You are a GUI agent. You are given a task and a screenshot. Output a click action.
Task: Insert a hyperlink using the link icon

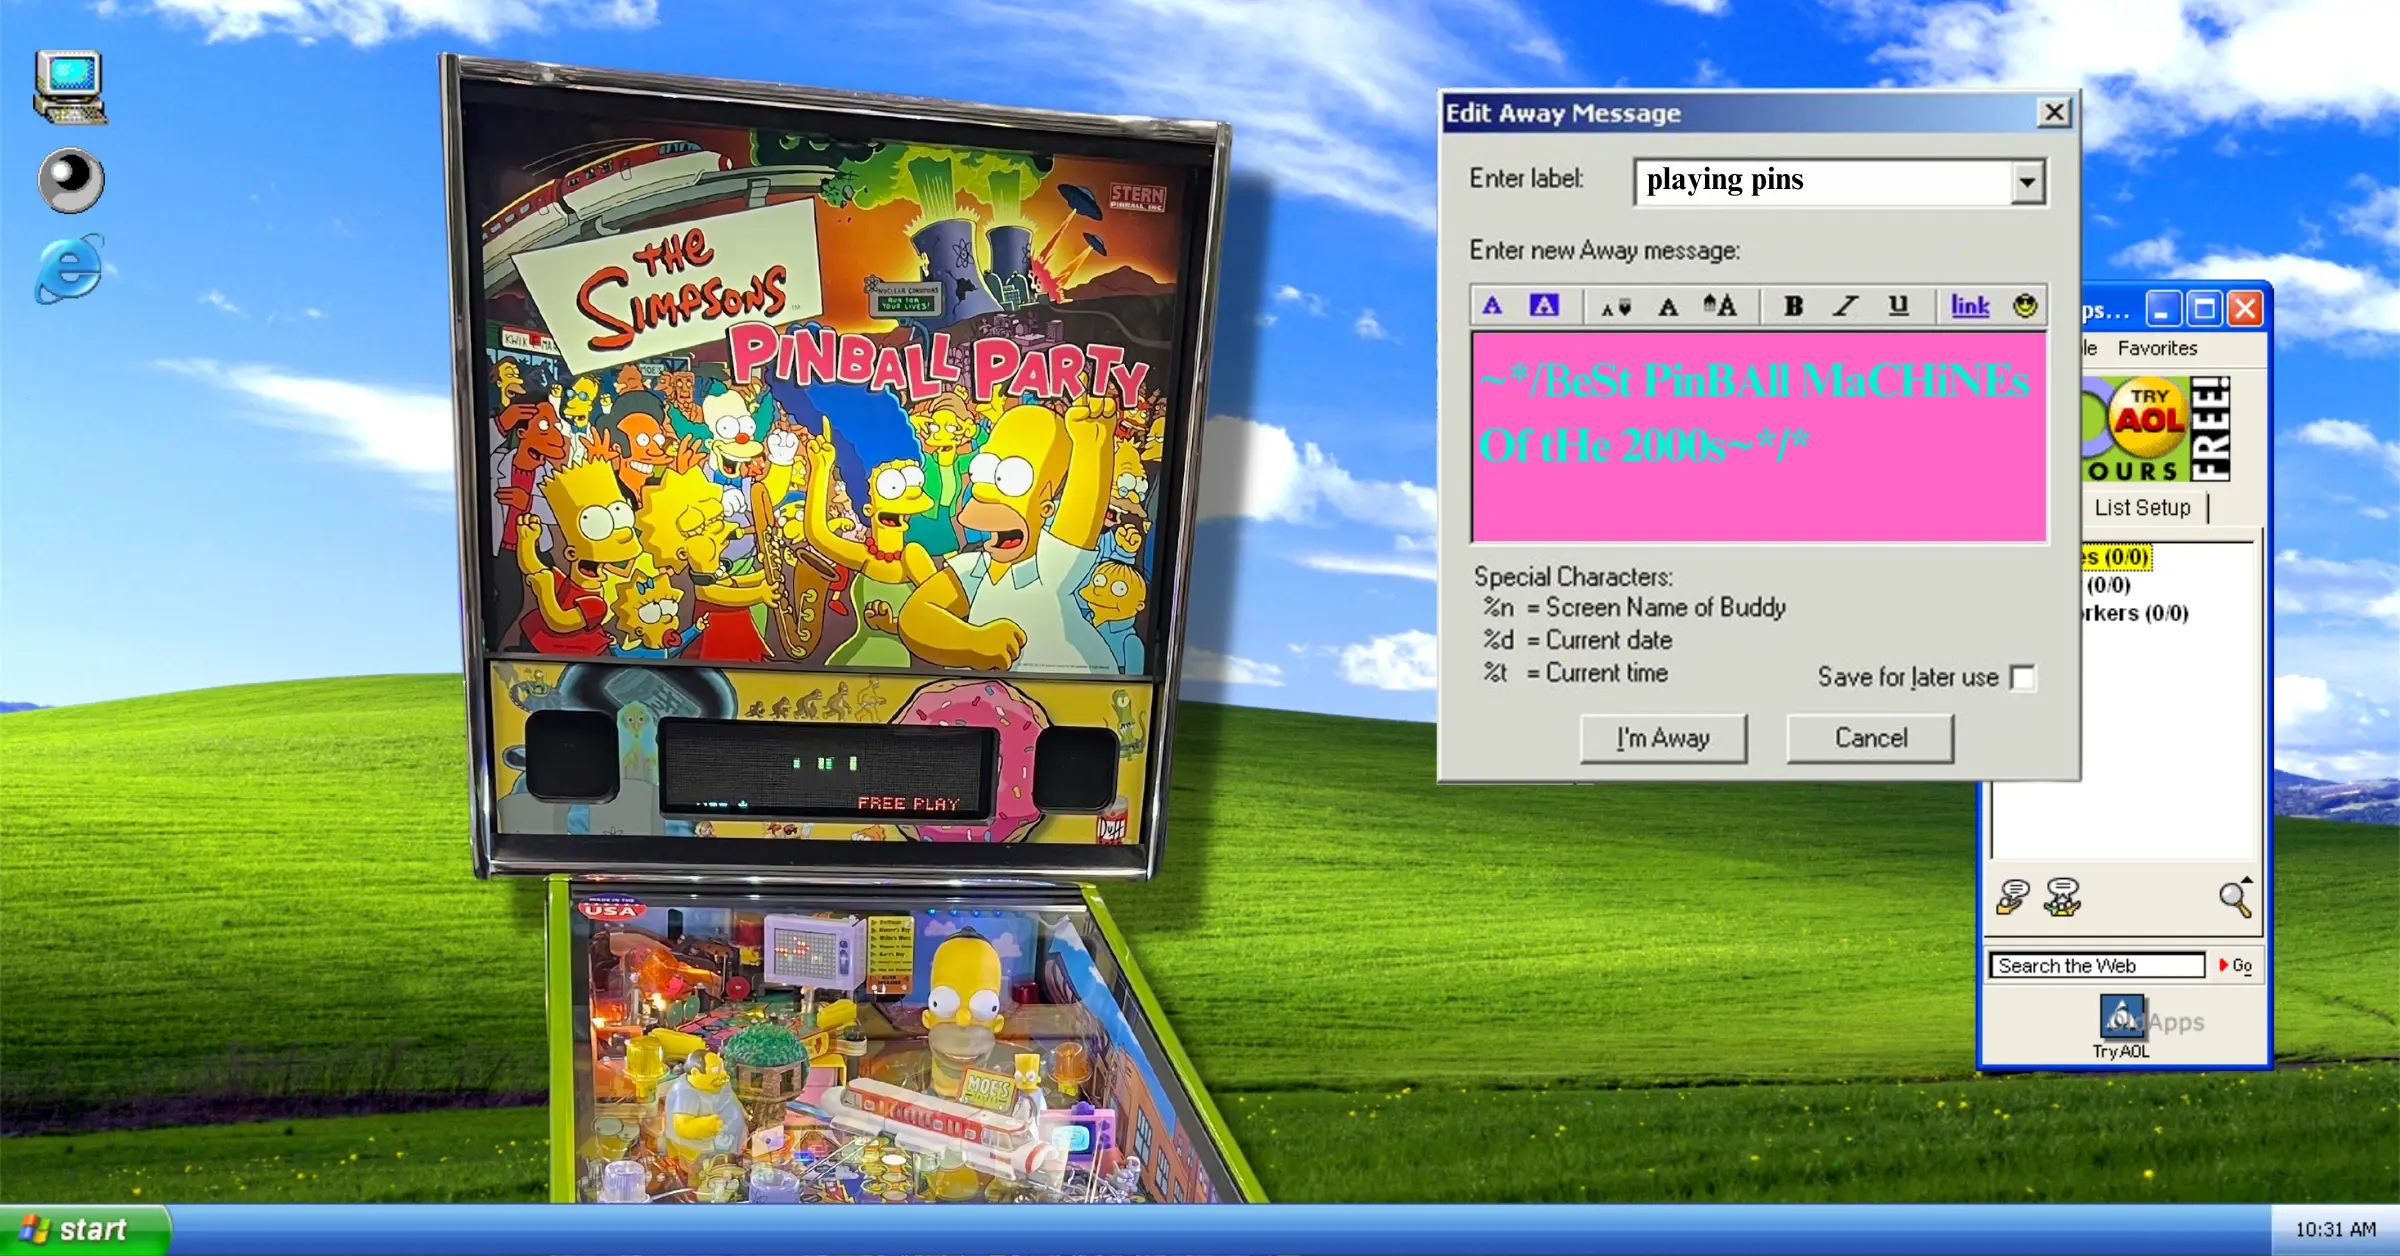[1969, 306]
